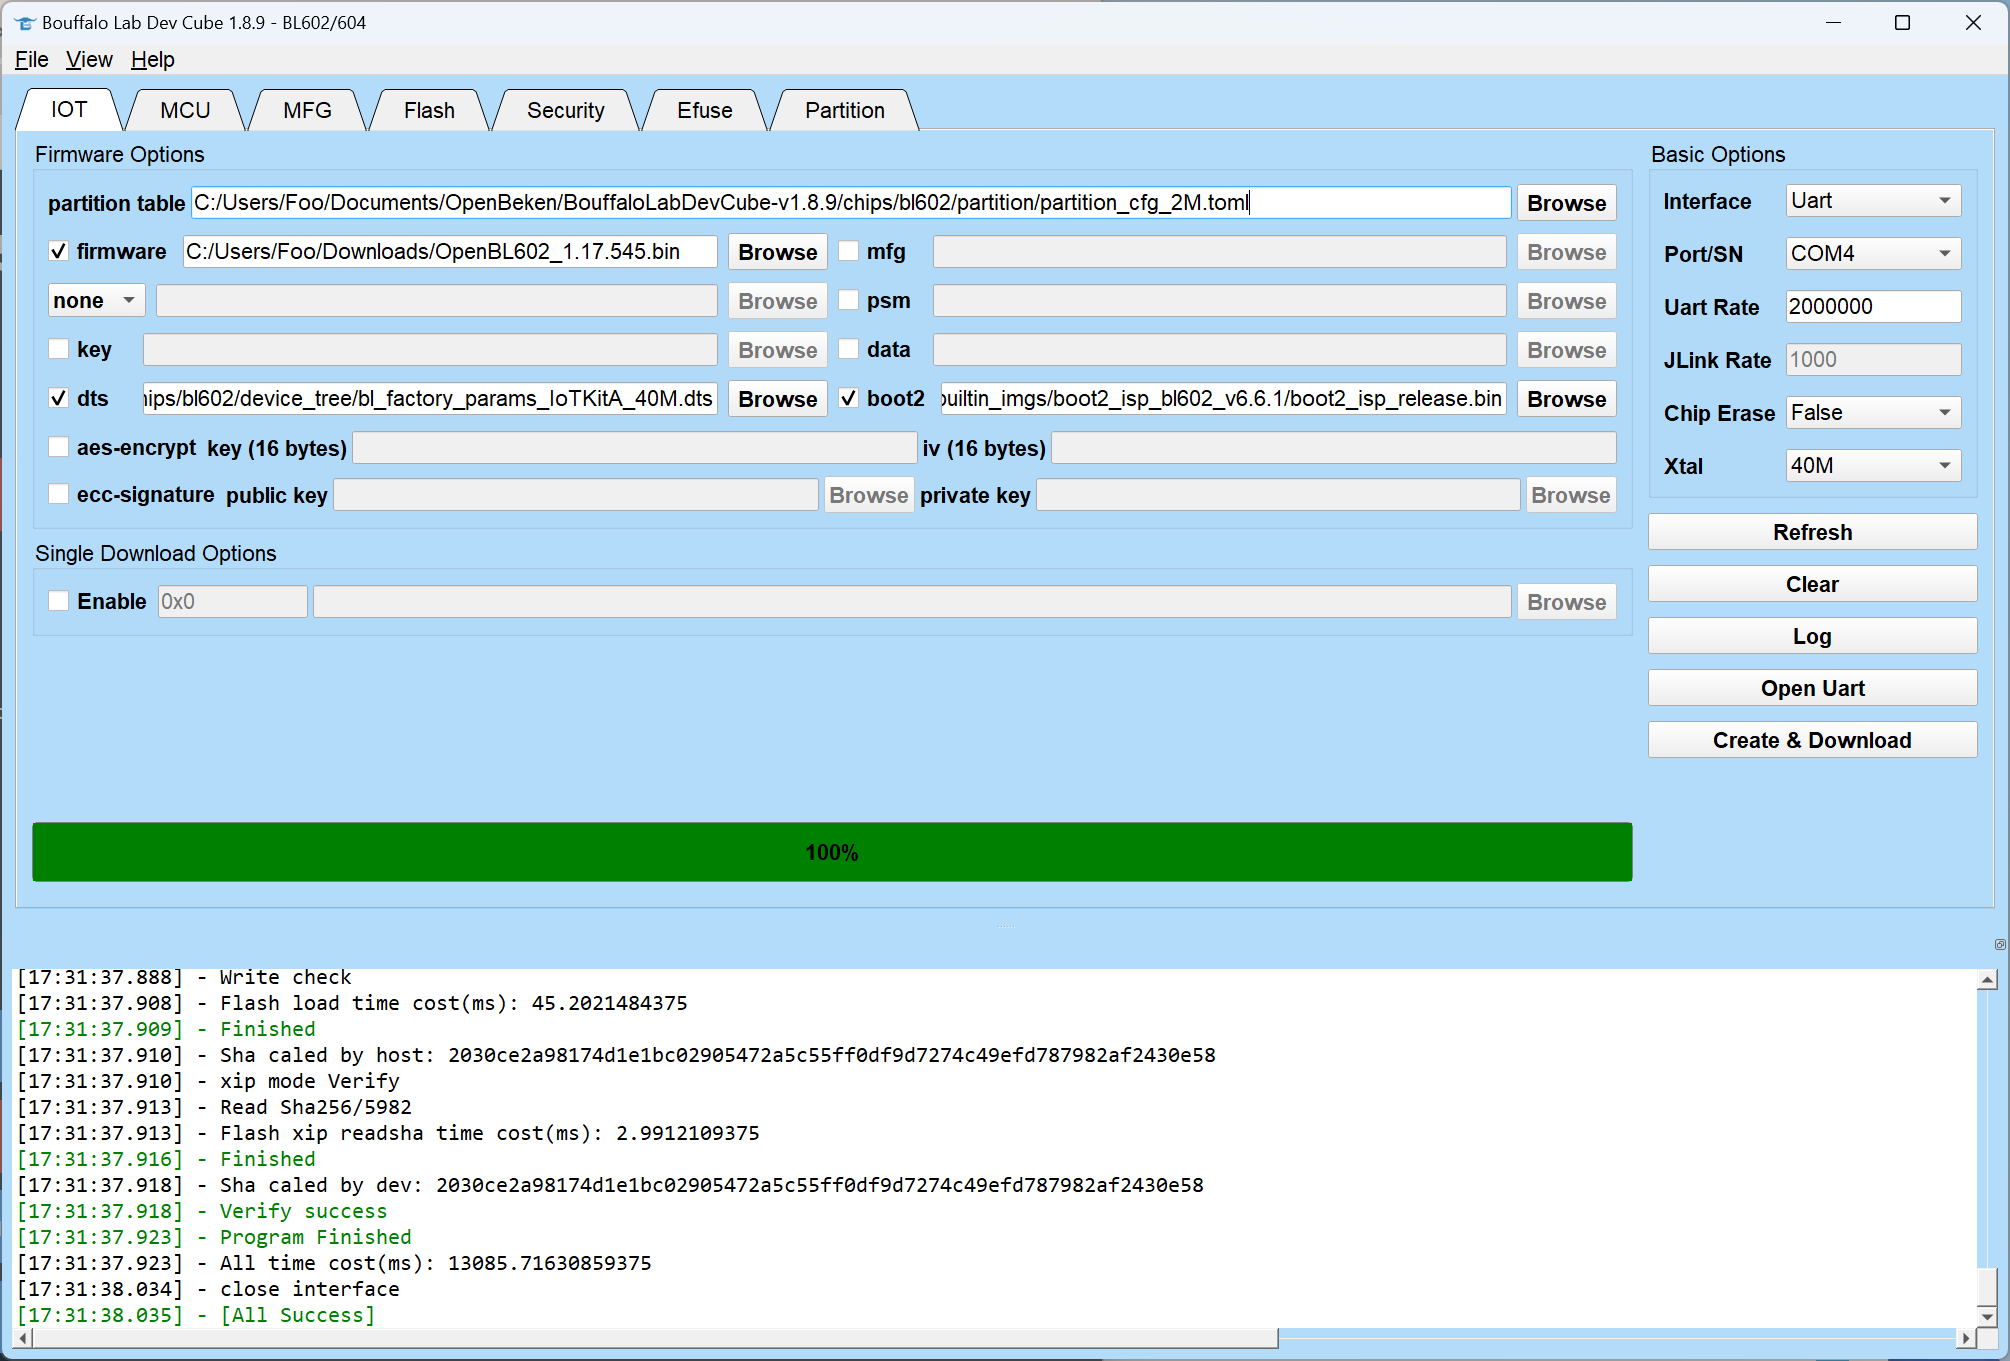2010x1361 pixels.
Task: Click horizontal scrollbar left arrow
Action: coord(23,1338)
